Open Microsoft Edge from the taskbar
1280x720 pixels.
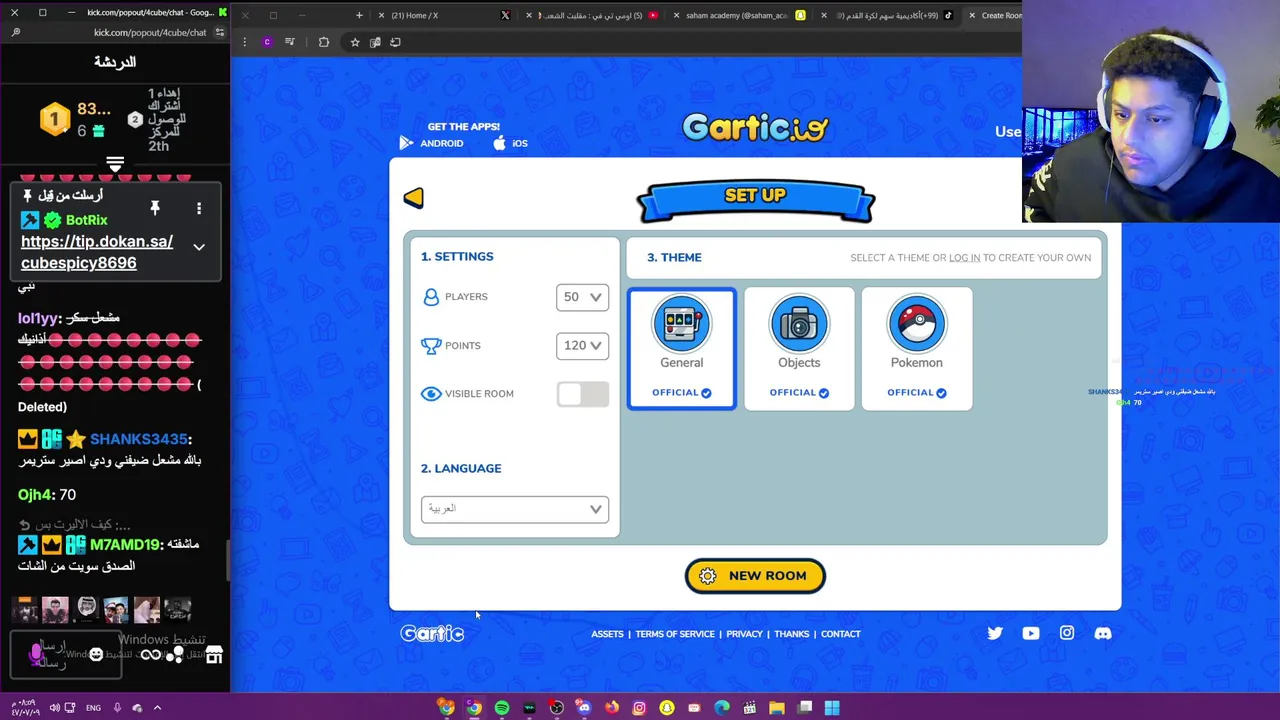[x=722, y=708]
